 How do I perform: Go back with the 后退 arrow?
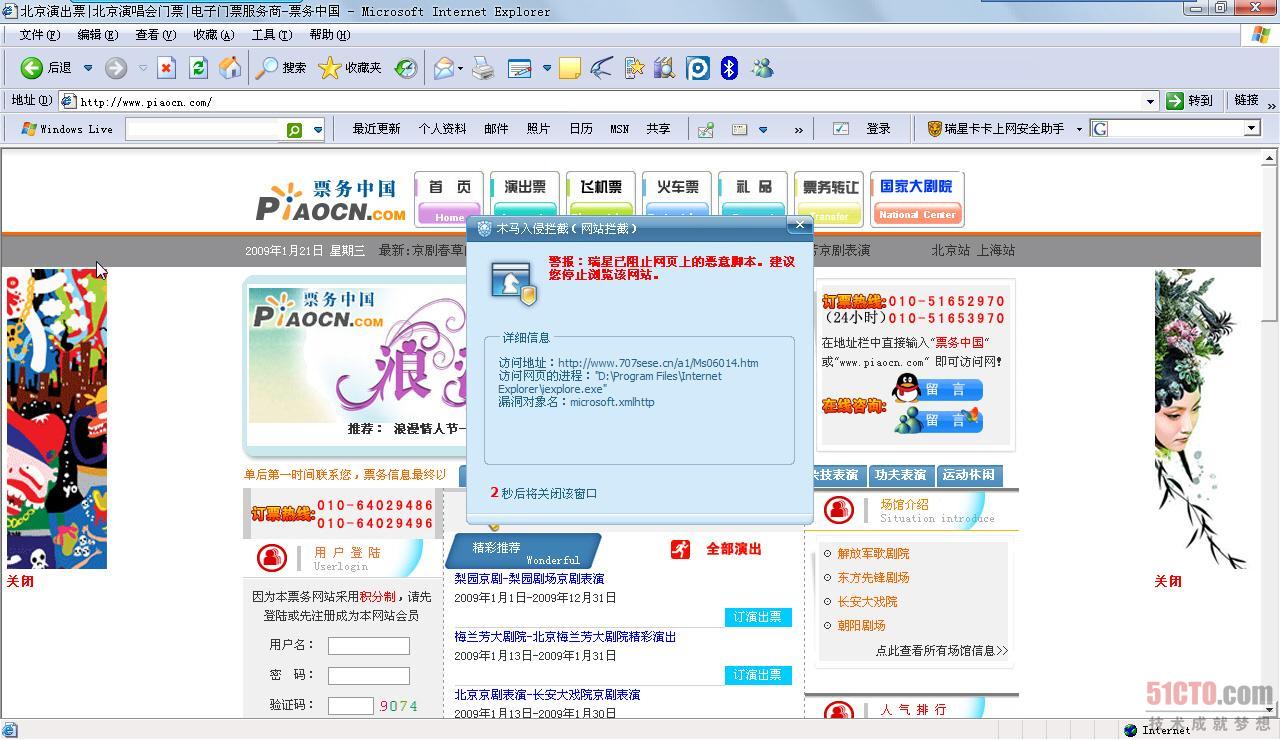47,68
